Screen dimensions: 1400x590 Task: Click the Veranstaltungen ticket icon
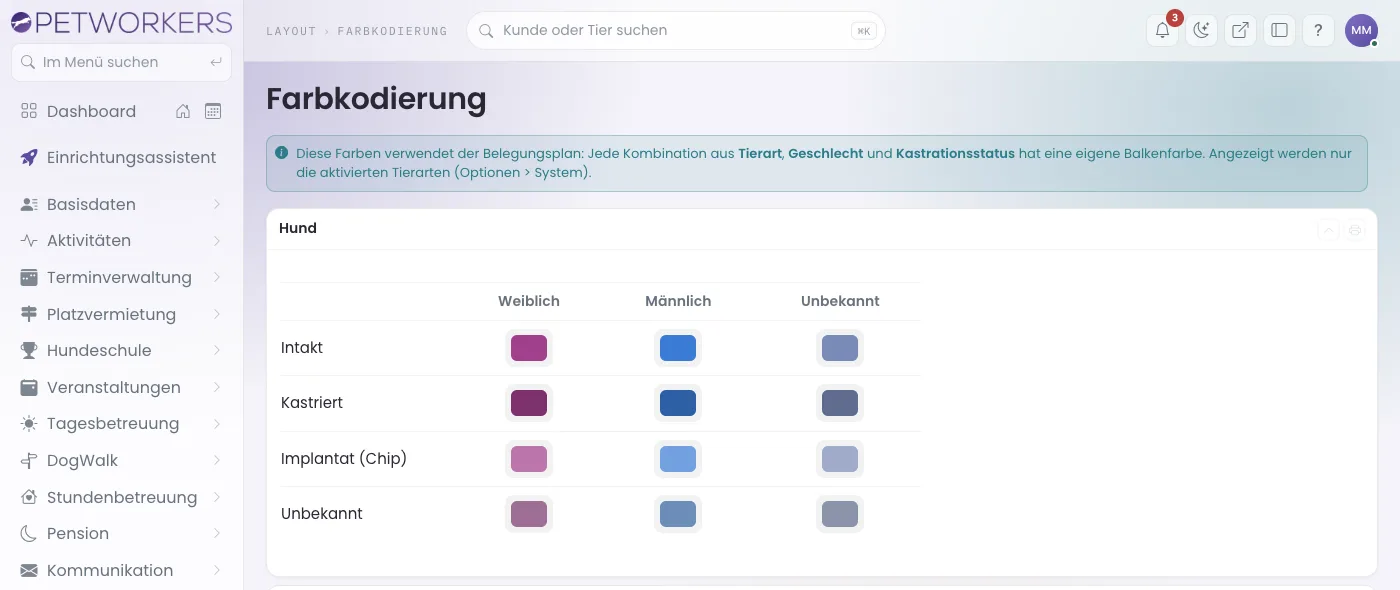pos(29,387)
